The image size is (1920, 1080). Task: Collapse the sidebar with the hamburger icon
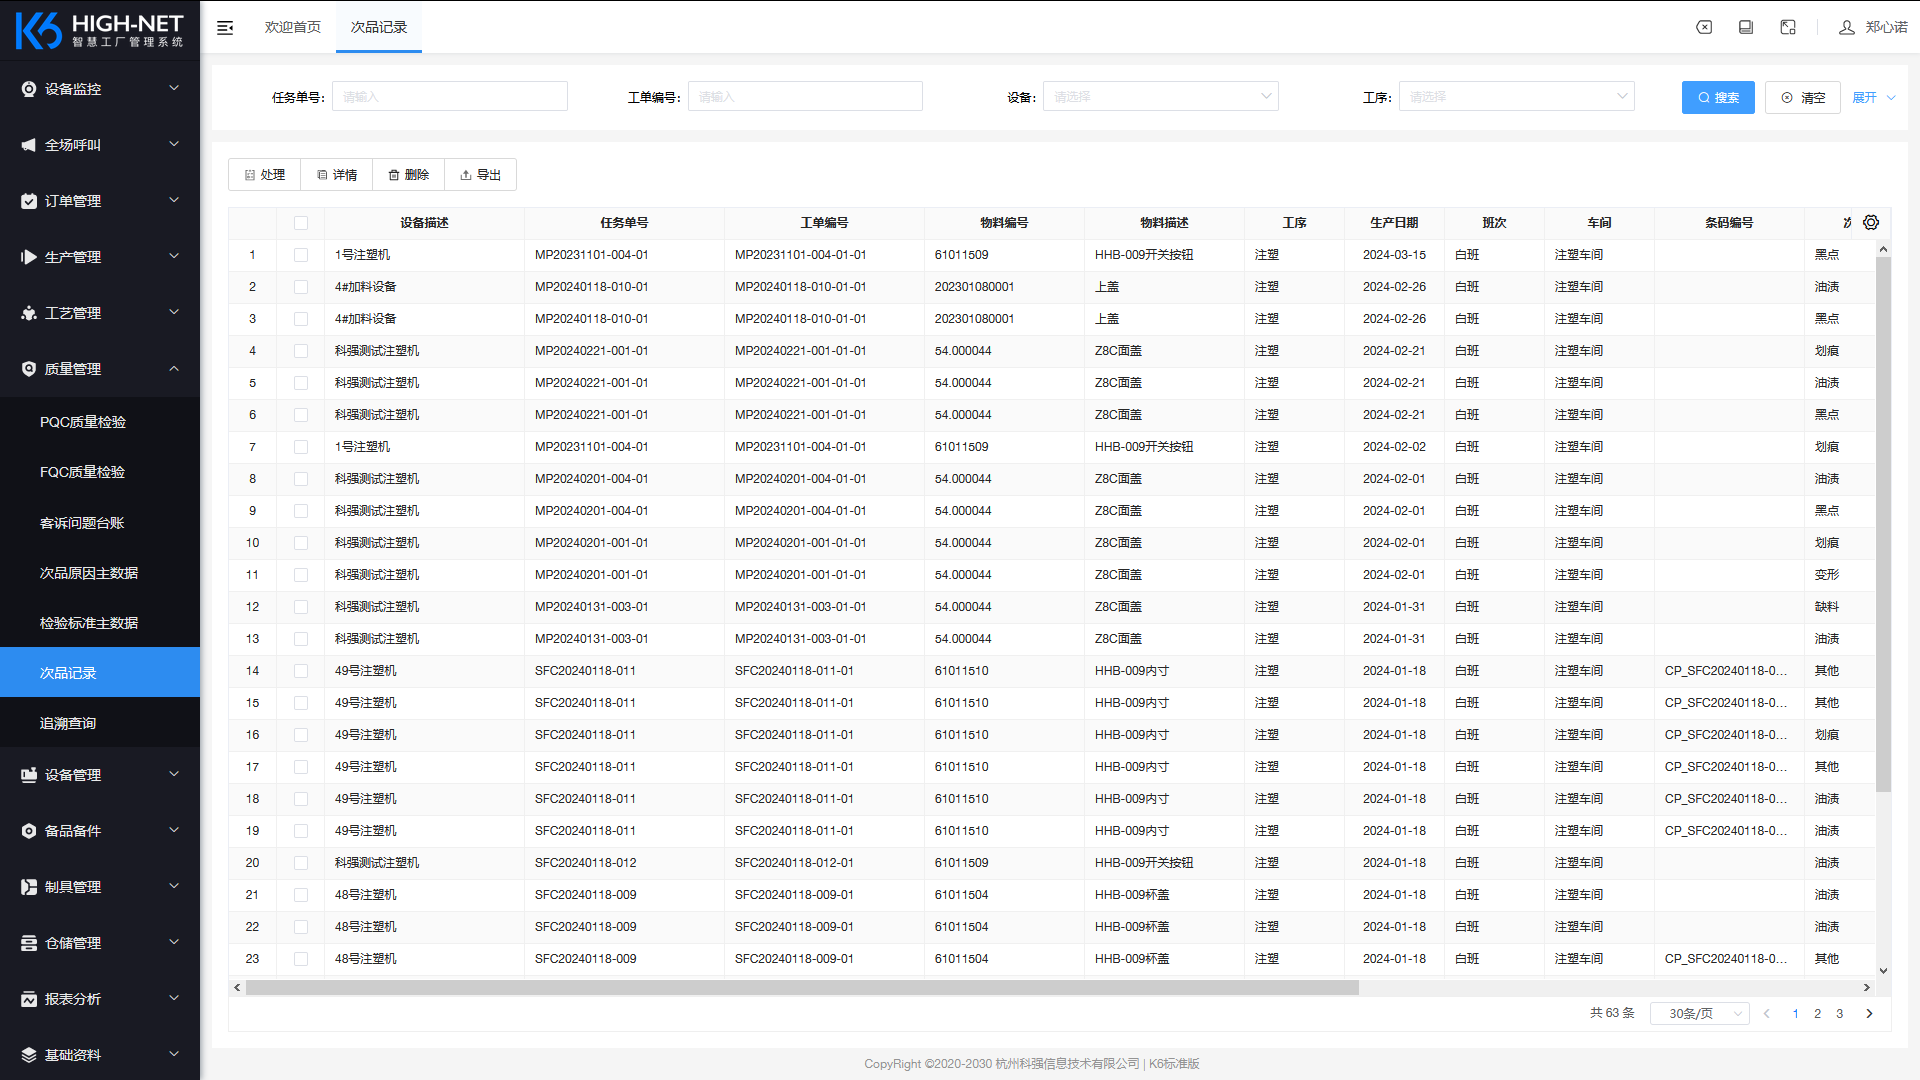(225, 27)
